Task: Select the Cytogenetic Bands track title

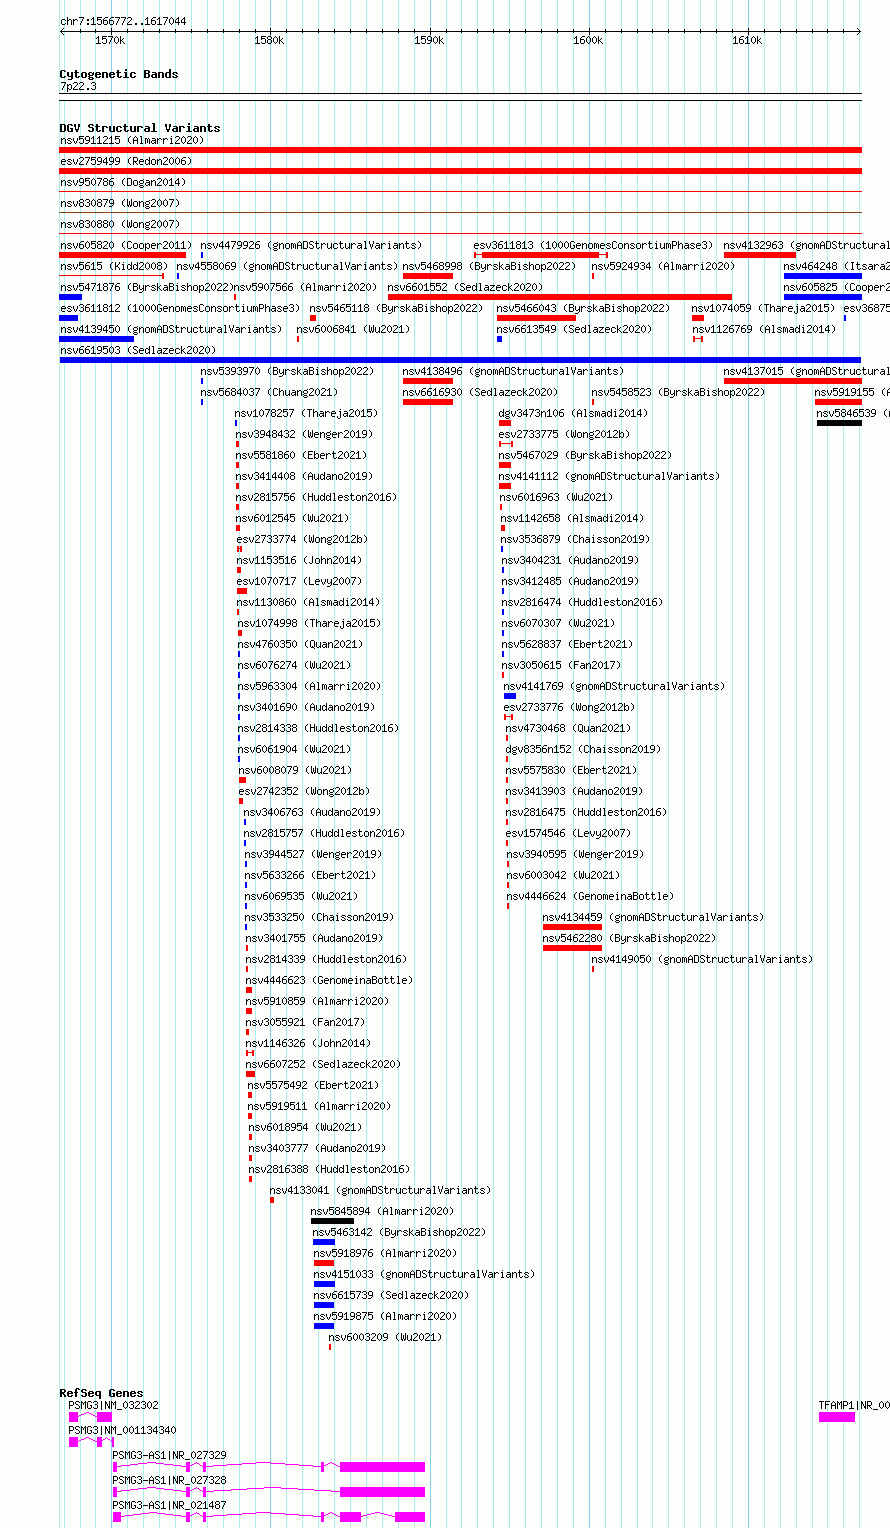Action: coord(119,74)
